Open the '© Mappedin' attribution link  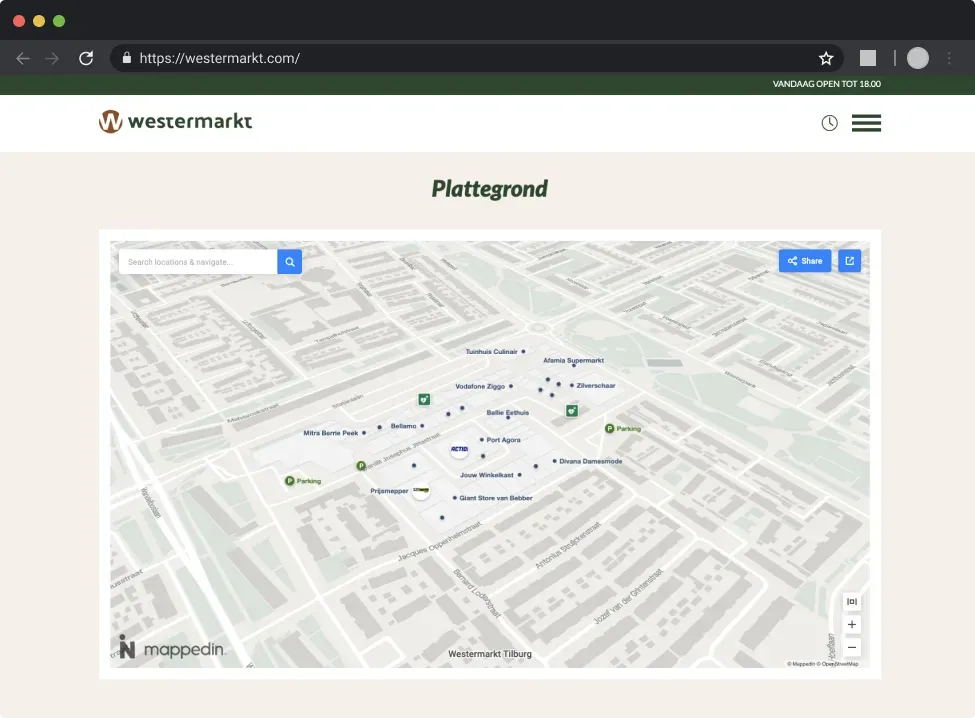click(801, 664)
